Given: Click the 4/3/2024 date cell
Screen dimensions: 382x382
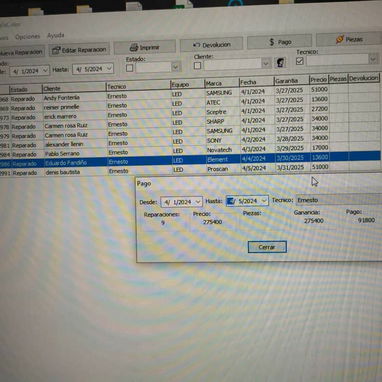Looking at the screenshot, I should (257, 149).
